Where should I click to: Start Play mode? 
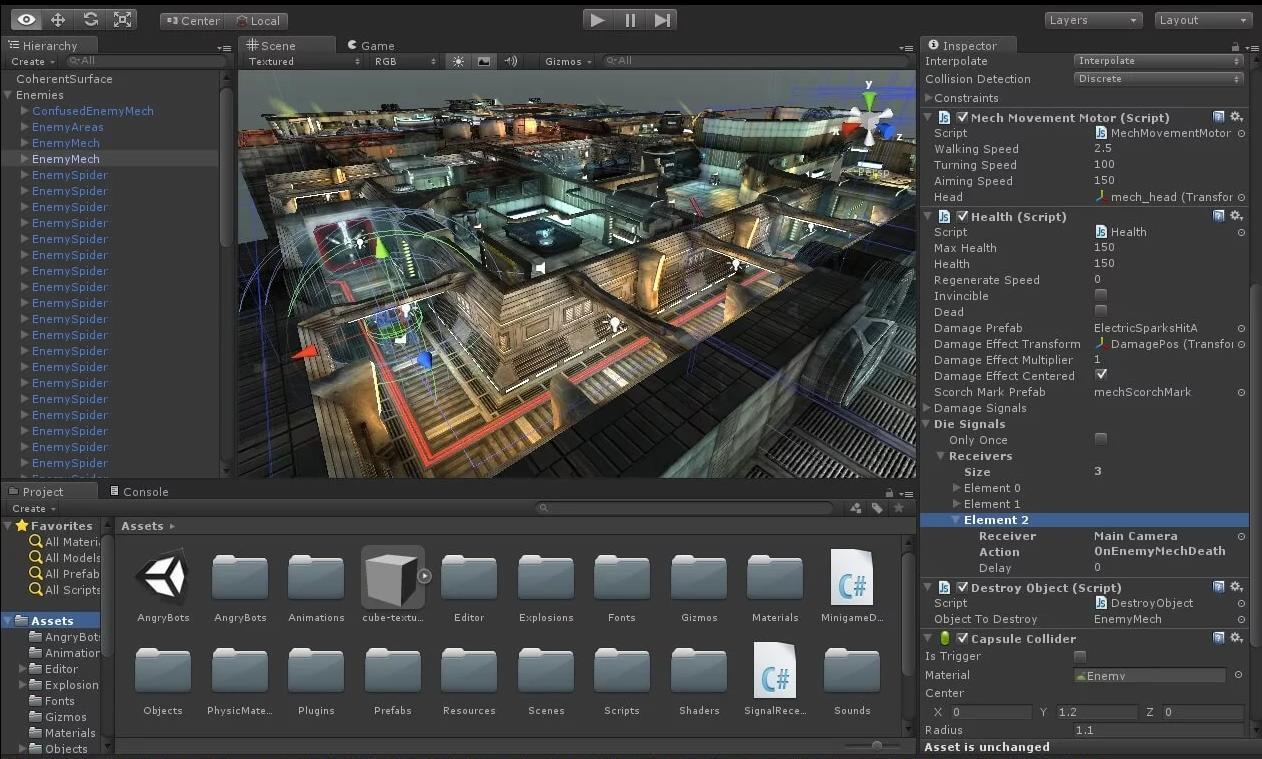(597, 19)
